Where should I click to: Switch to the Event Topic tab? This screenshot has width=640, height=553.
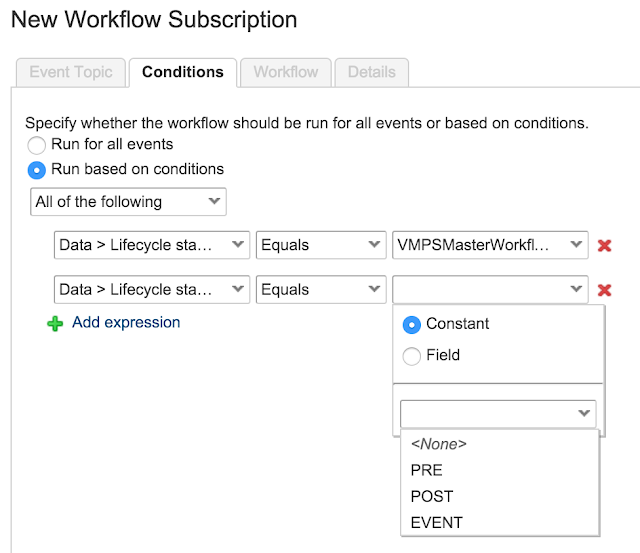click(x=71, y=72)
